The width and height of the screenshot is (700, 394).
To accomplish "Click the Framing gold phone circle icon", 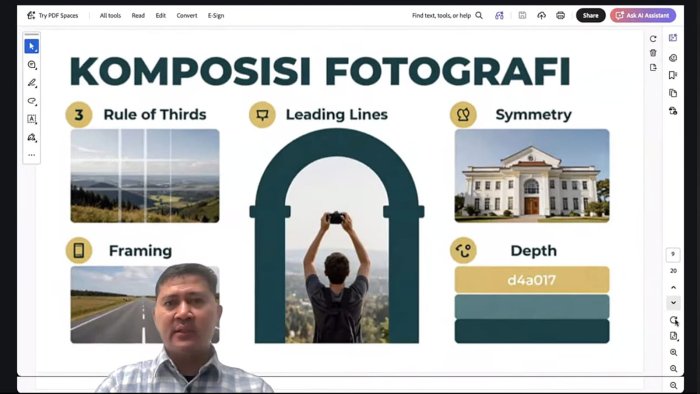I will click(x=79, y=250).
